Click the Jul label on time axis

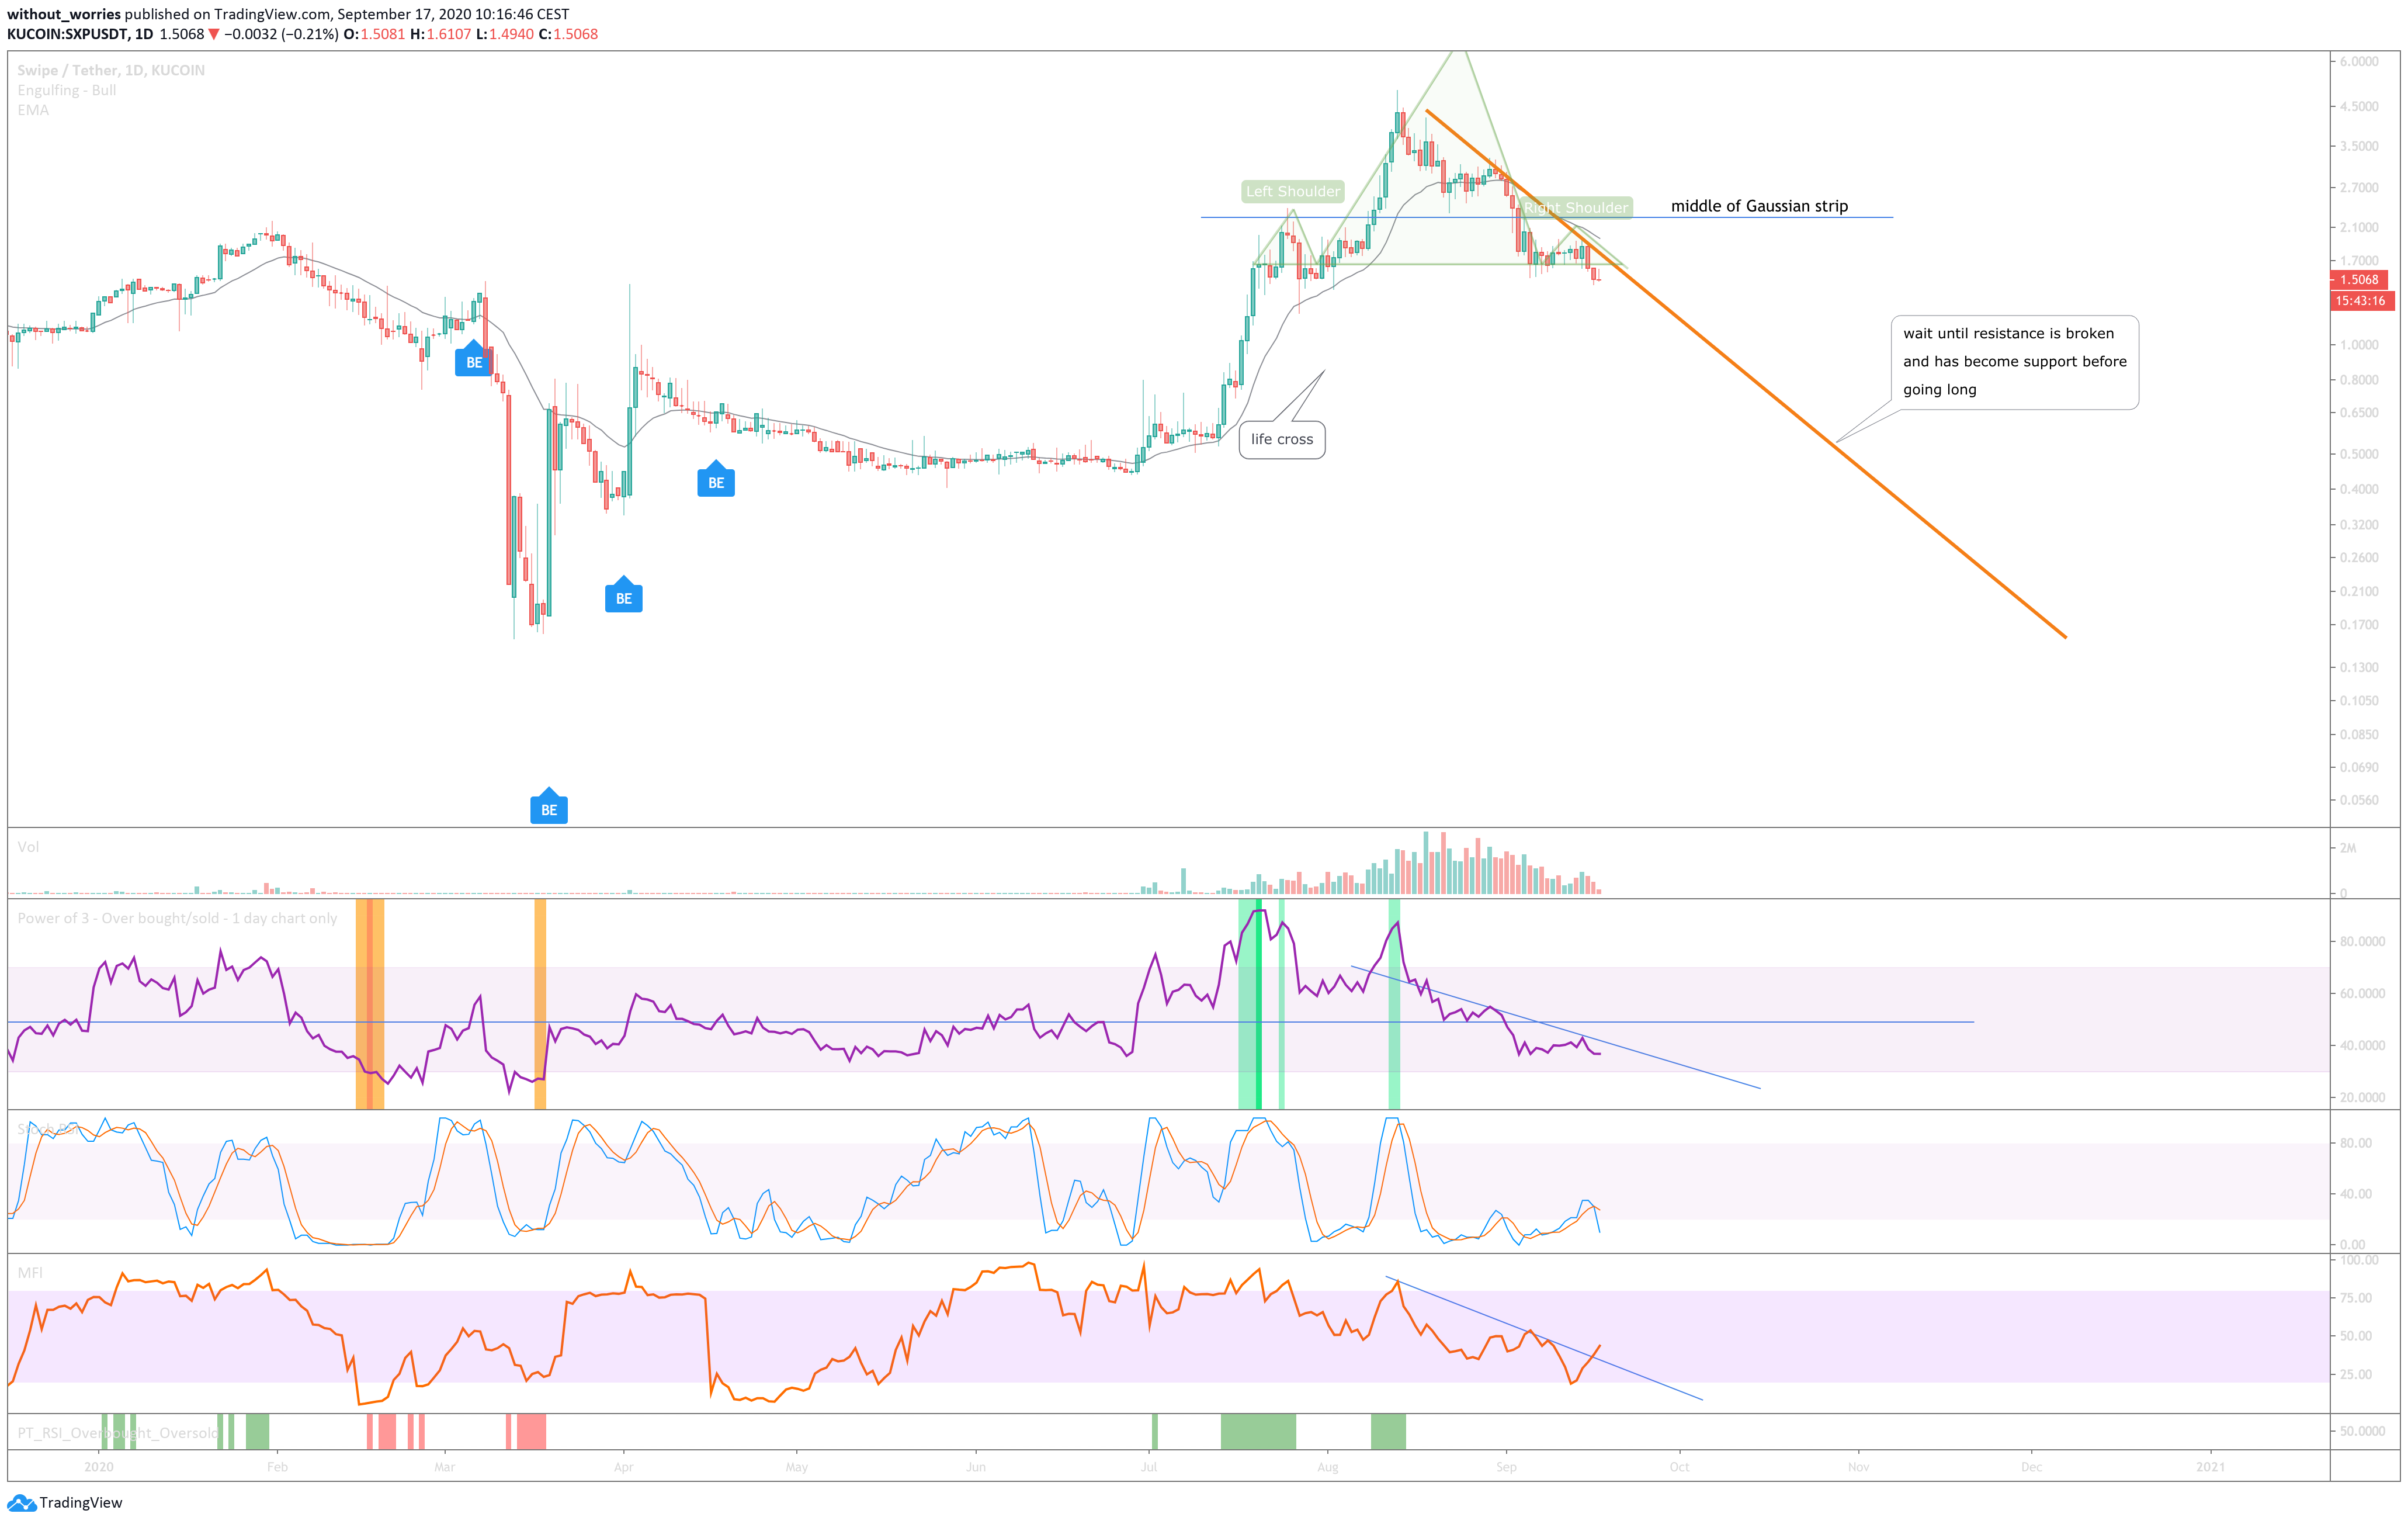coord(1149,1467)
